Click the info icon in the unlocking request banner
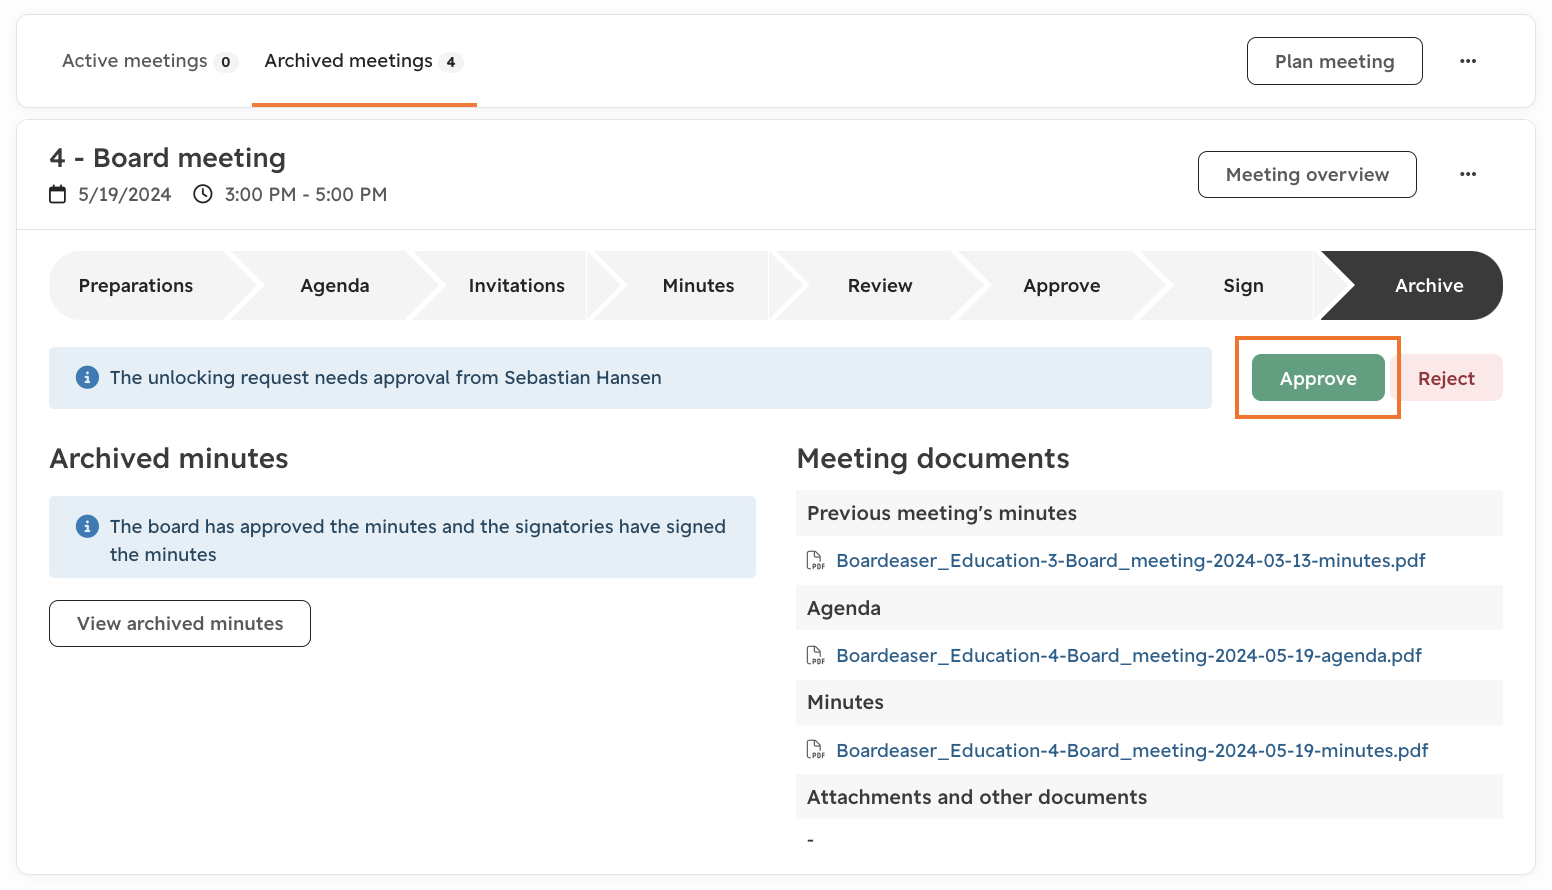This screenshot has width=1552, height=890. point(87,377)
